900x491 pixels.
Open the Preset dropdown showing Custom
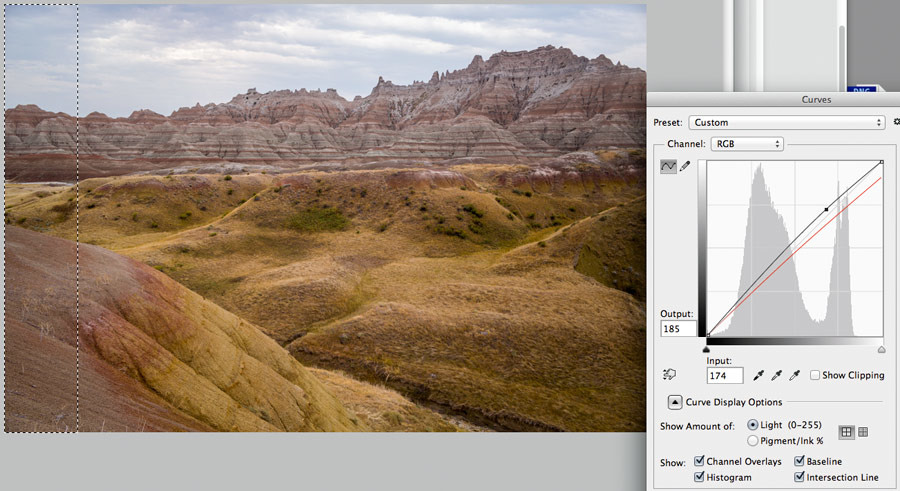786,122
